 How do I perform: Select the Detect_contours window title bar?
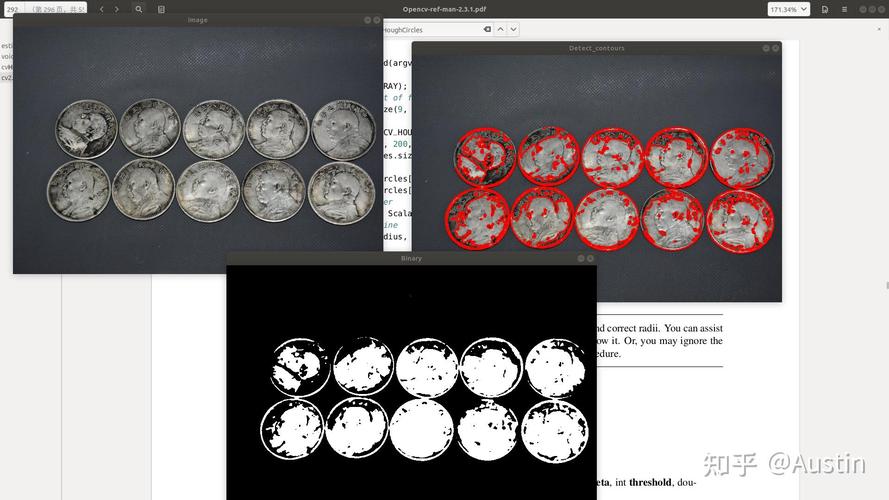[x=596, y=48]
